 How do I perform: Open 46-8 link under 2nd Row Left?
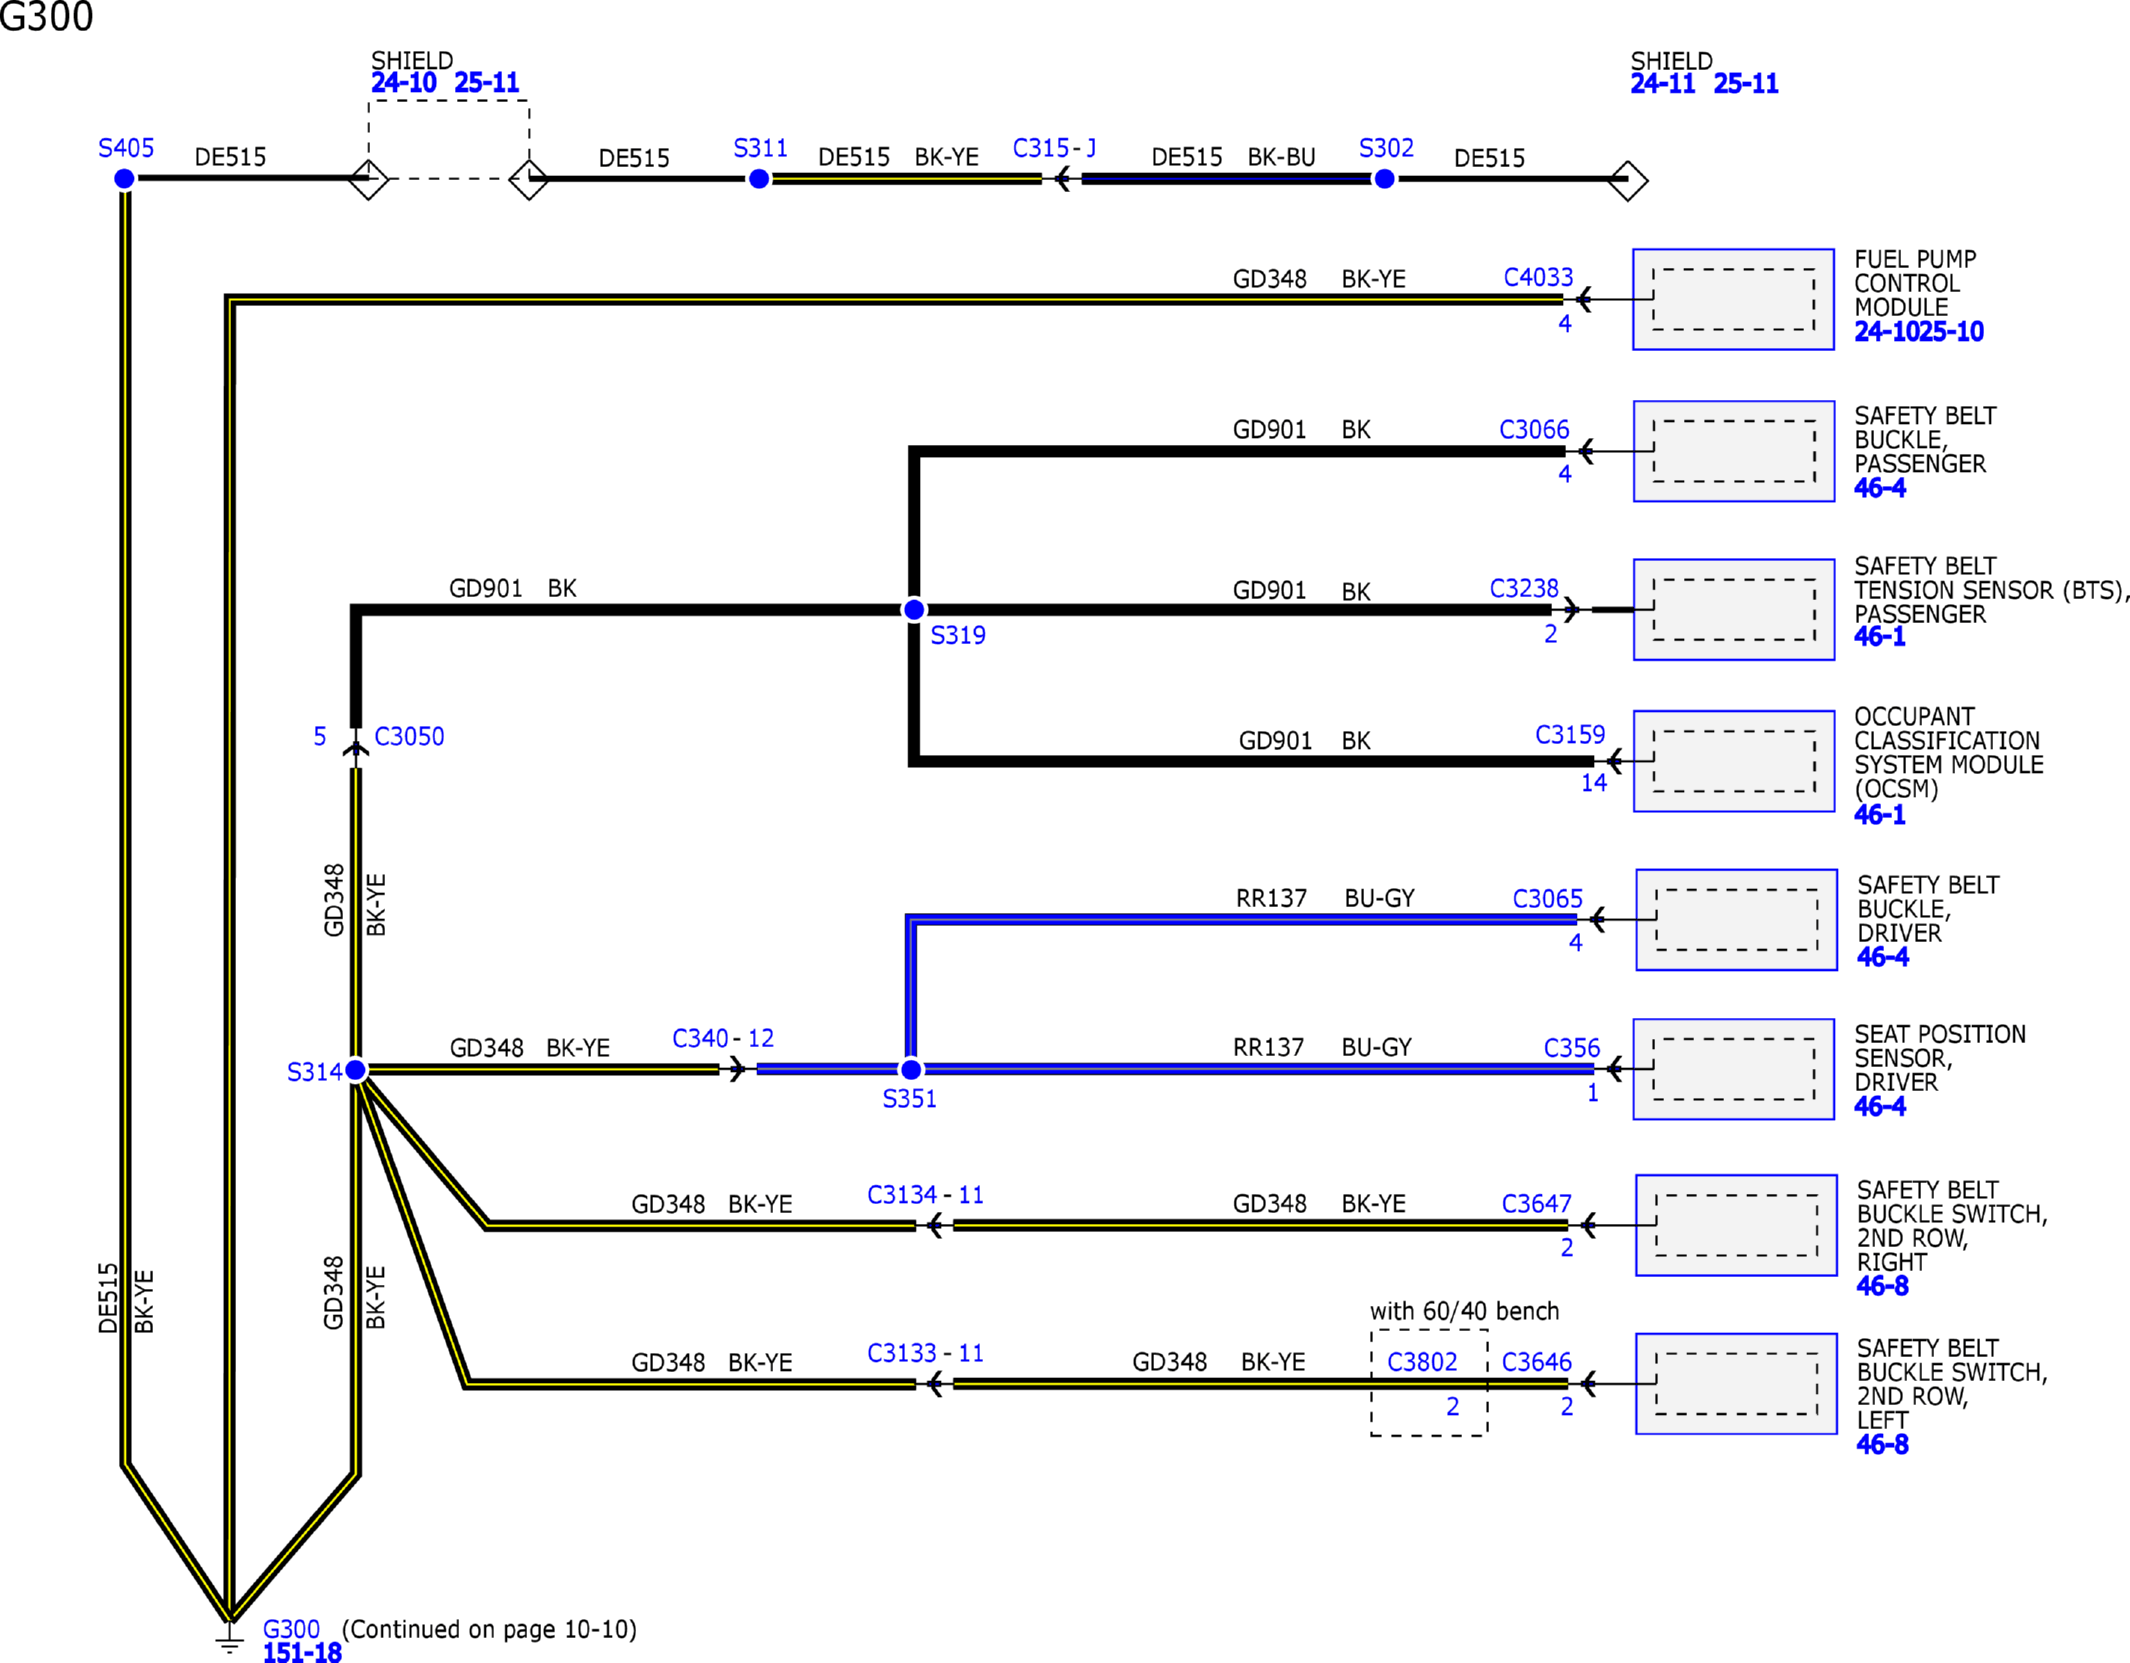point(1883,1445)
